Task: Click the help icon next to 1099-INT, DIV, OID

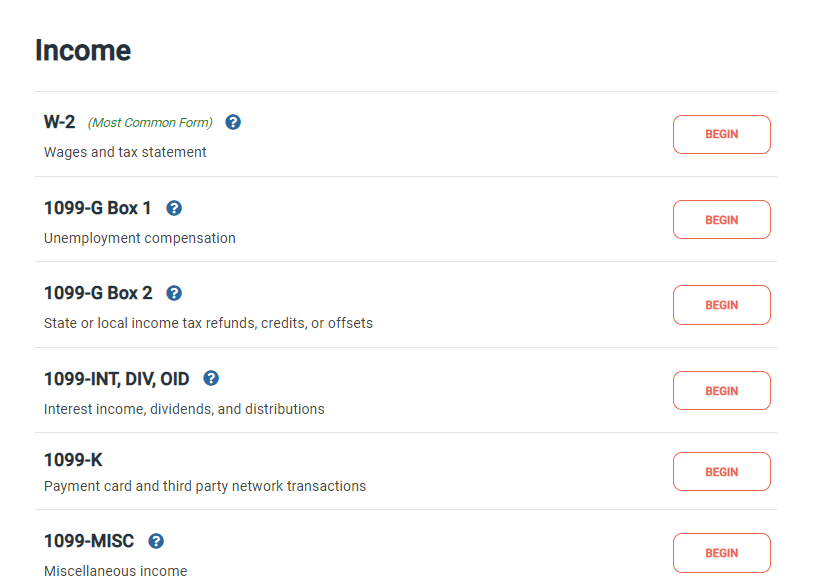Action: click(x=211, y=379)
